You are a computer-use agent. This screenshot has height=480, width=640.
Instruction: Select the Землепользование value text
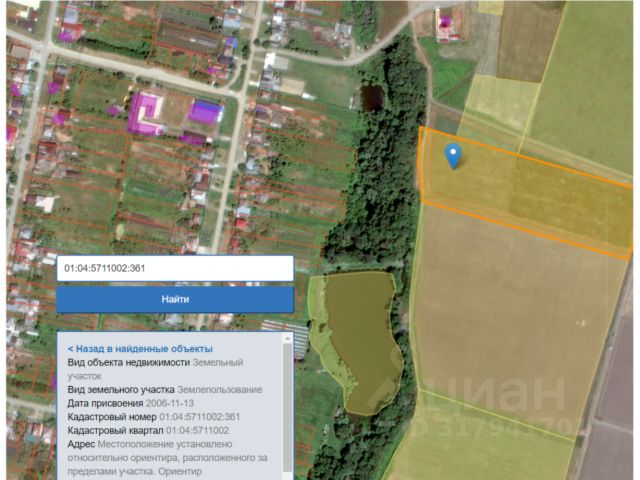click(220, 389)
